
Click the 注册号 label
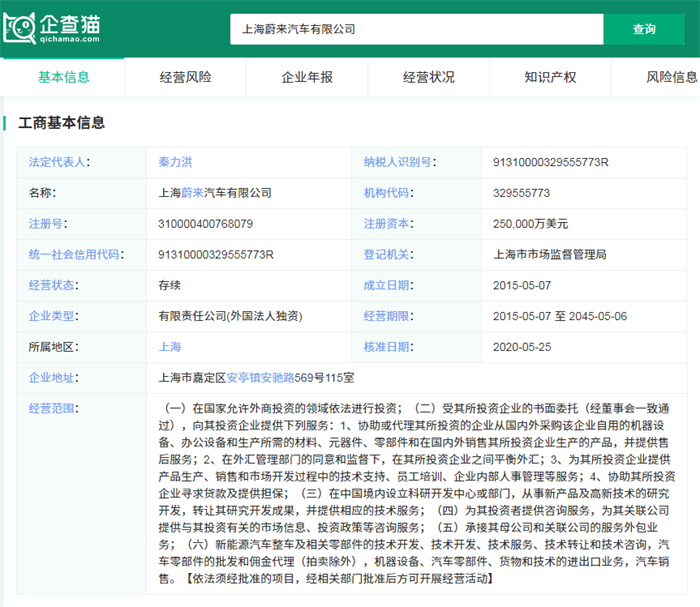(48, 224)
